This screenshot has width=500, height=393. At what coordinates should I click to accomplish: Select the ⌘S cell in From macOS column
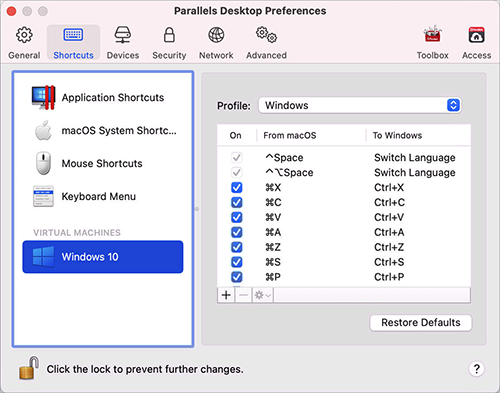[273, 262]
